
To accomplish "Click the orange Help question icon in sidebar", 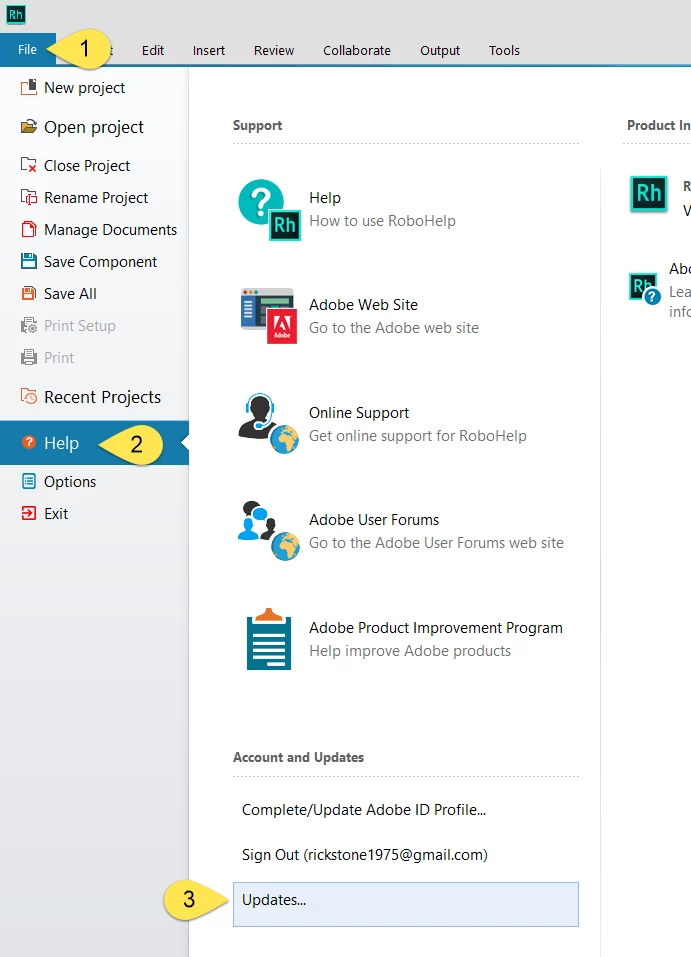I will tap(29, 442).
